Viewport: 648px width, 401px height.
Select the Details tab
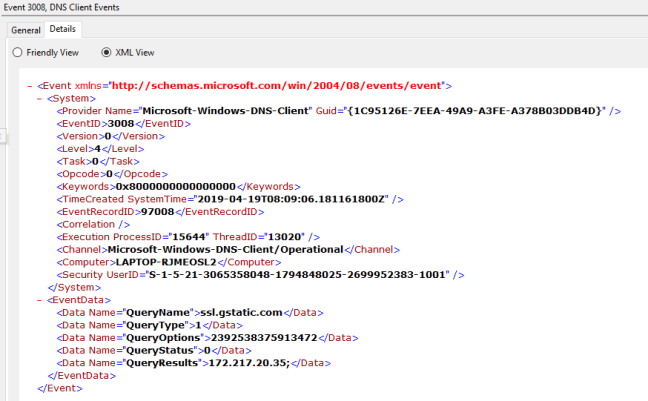pos(63,30)
